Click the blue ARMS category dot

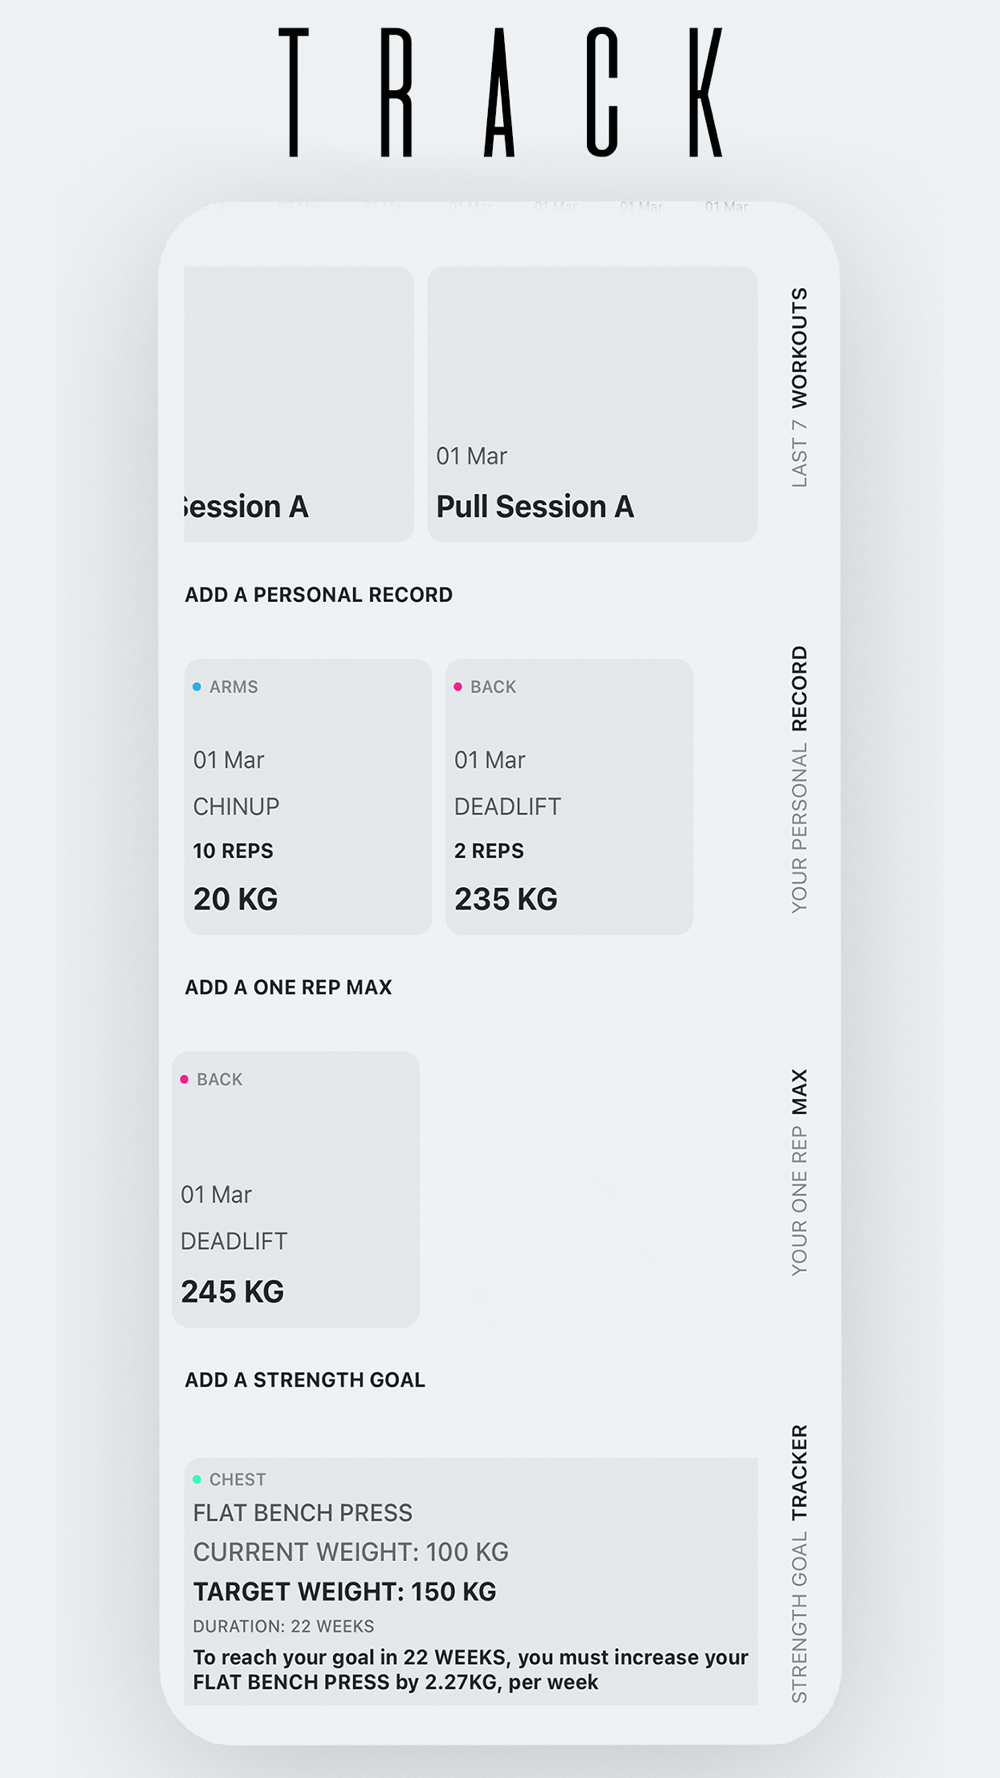pyautogui.click(x=197, y=687)
